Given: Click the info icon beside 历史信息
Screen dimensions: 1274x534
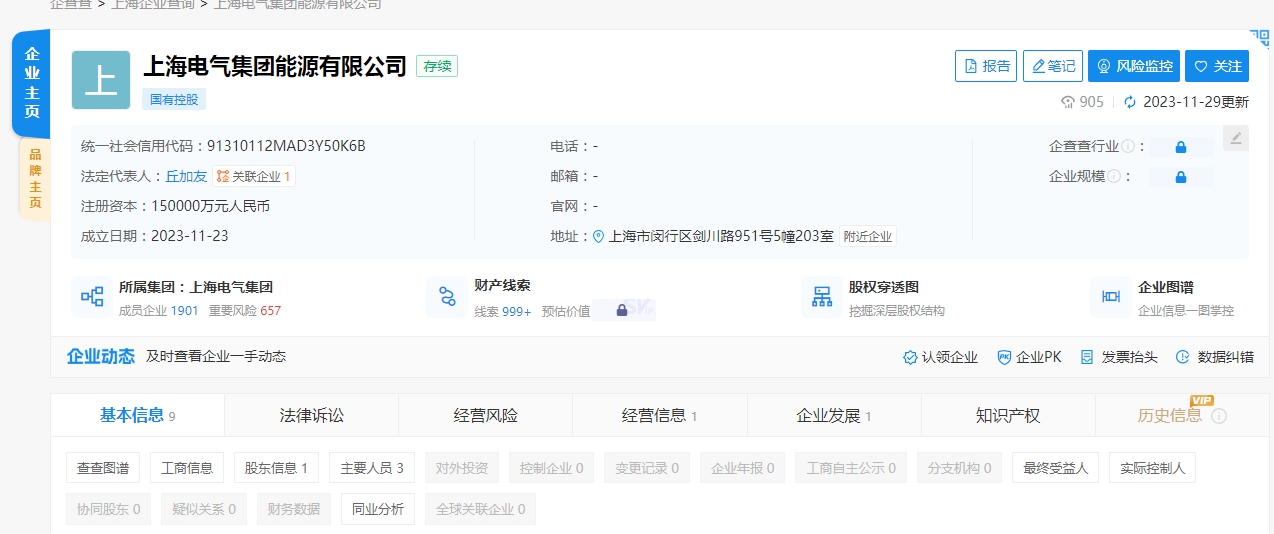Looking at the screenshot, I should [1219, 416].
